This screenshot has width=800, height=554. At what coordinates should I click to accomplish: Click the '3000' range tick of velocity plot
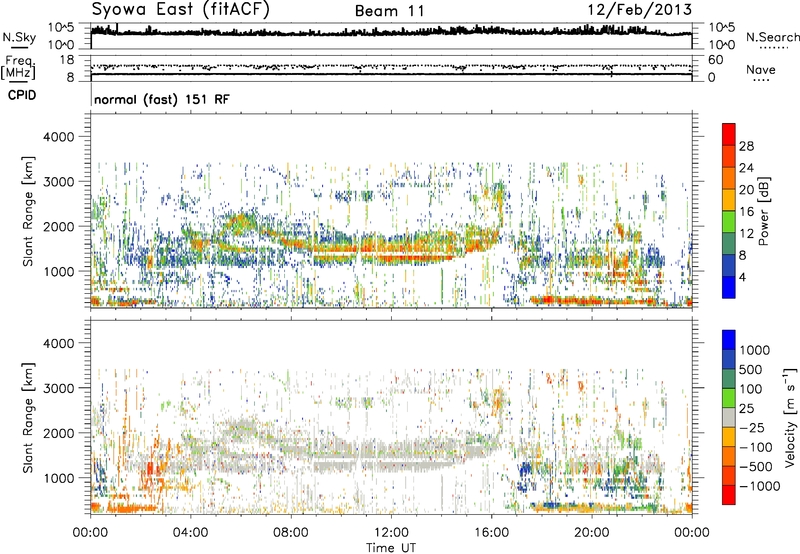coord(59,389)
